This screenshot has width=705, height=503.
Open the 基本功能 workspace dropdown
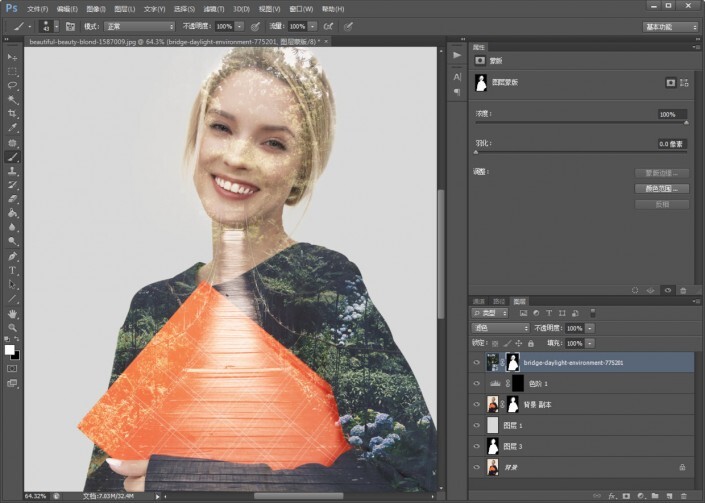click(671, 26)
